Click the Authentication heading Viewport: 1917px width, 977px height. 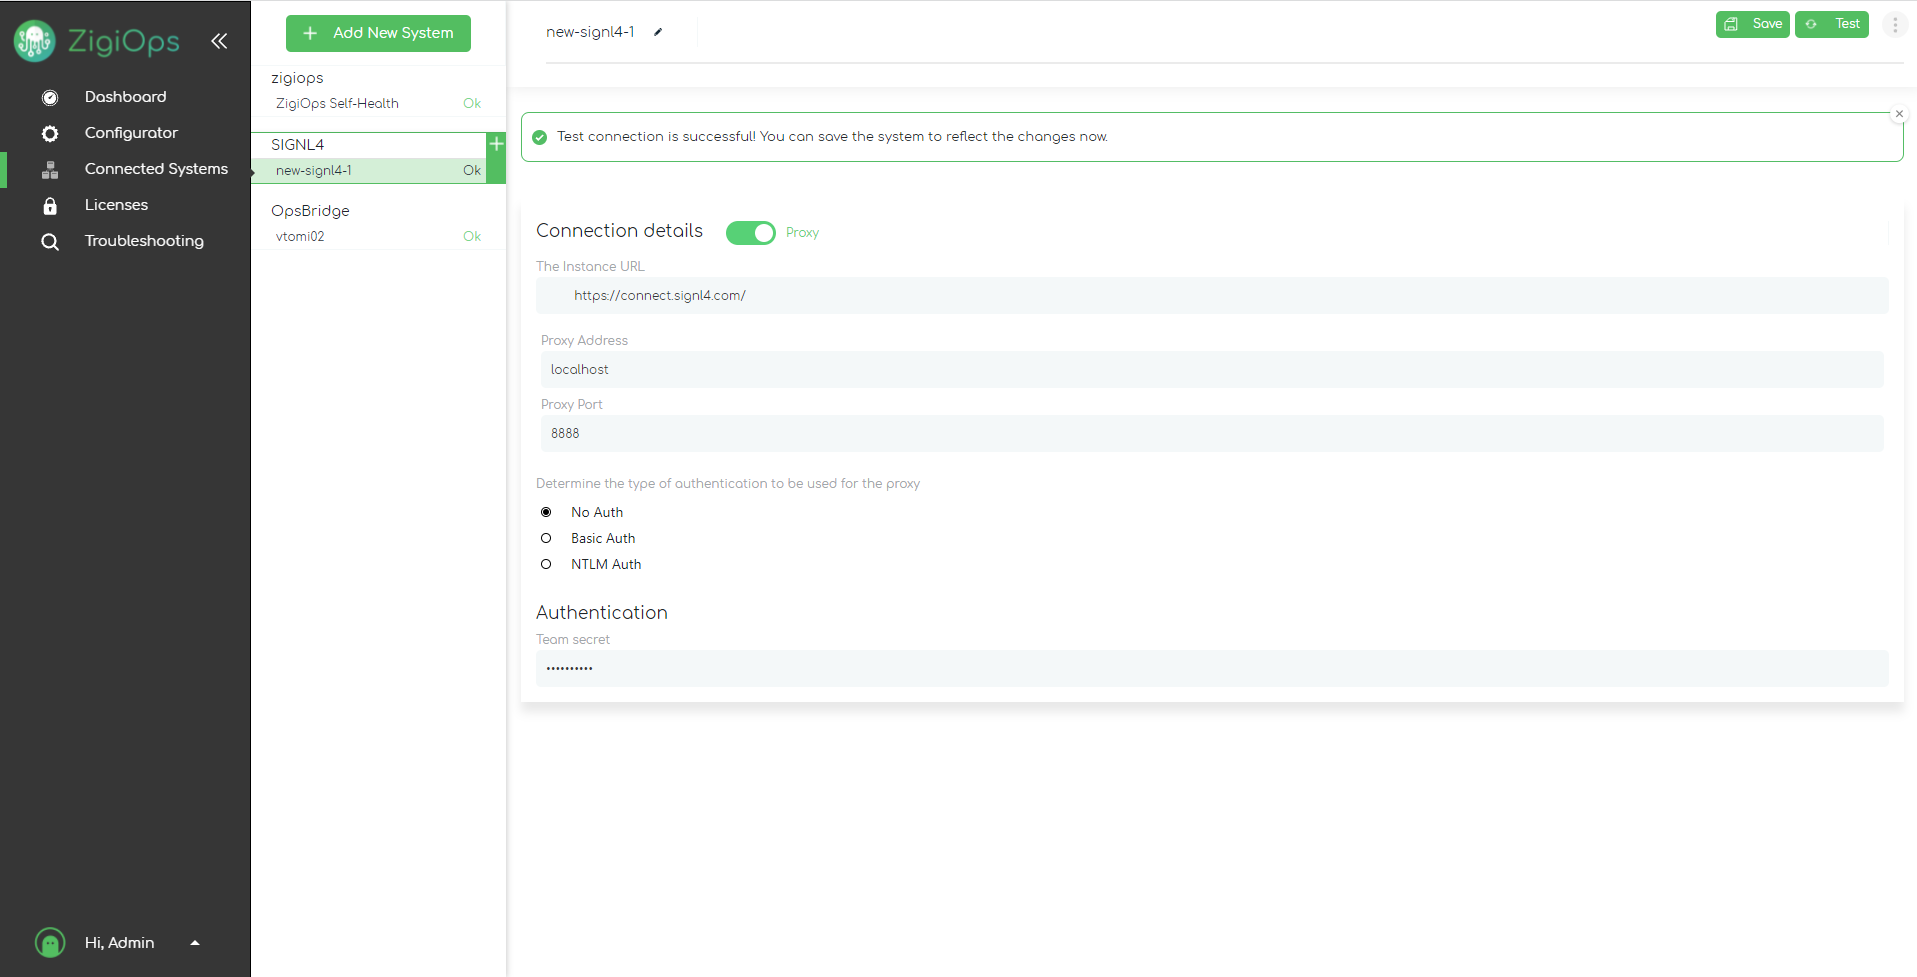(602, 613)
